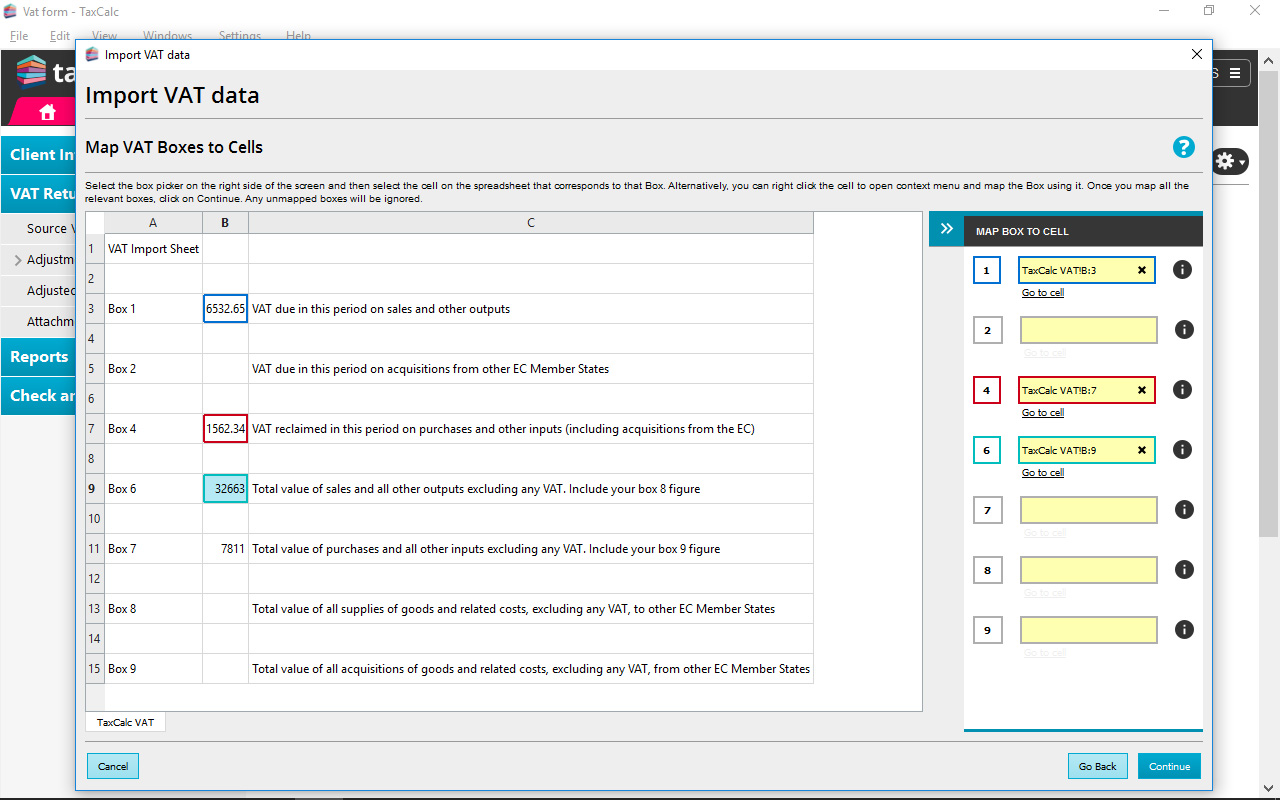Screen dimensions: 1280x800
Task: Clear the Box 1 cell mapping
Action: click(1142, 270)
